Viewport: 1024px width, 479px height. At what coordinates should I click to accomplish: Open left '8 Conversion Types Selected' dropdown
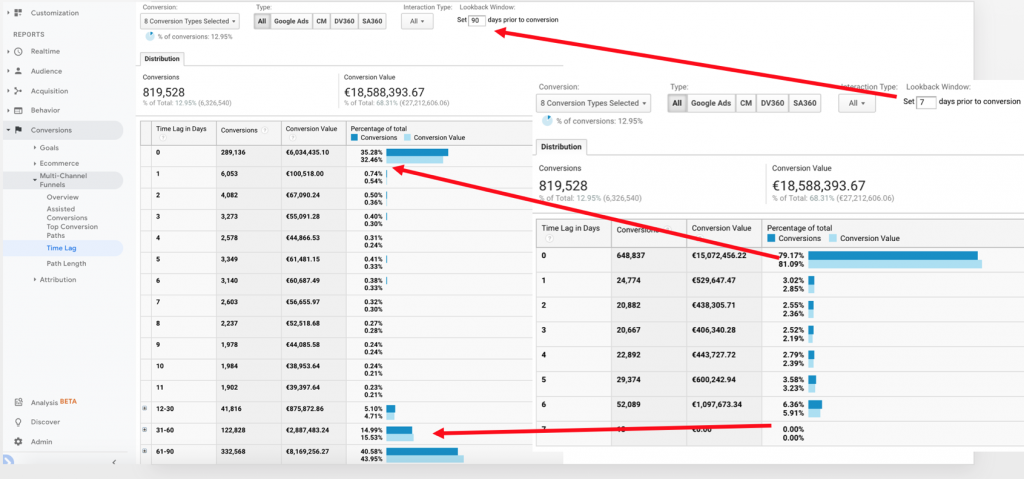tap(191, 20)
